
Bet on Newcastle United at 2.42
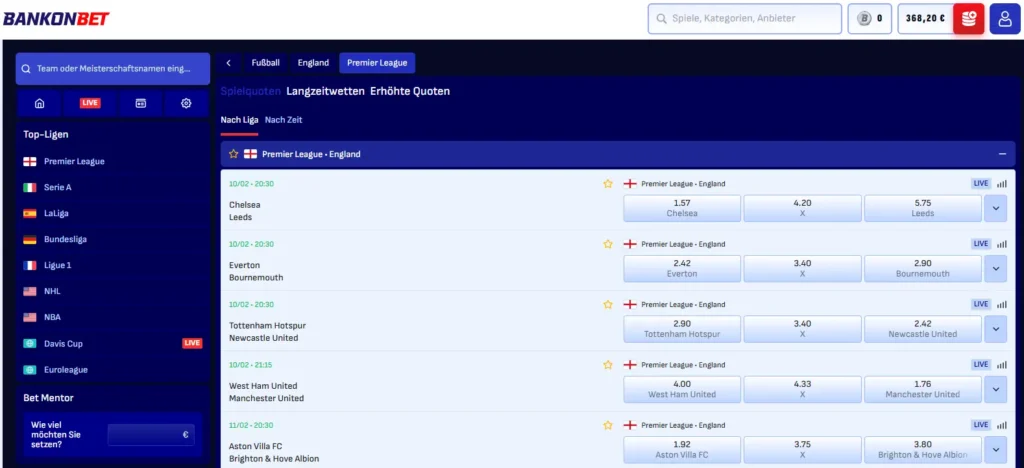[923, 329]
